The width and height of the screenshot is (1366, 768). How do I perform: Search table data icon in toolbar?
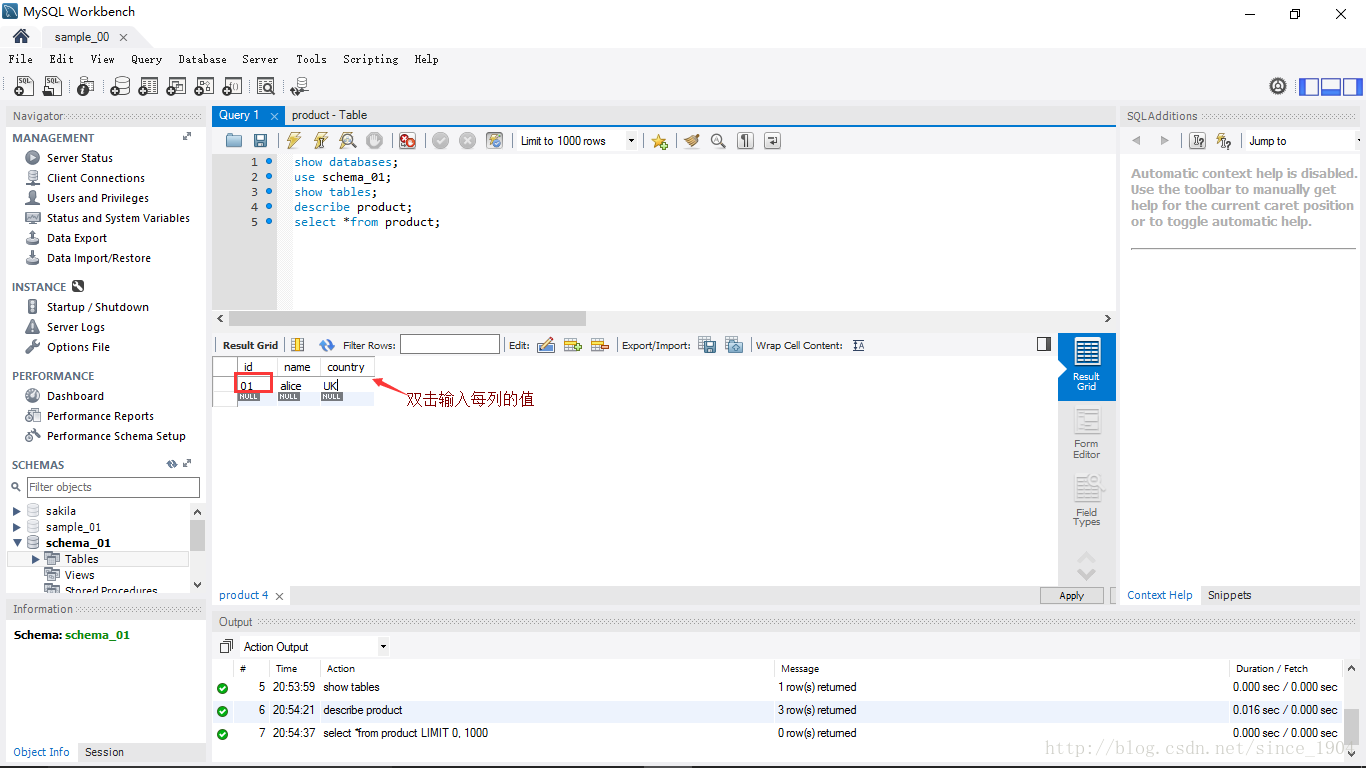(266, 87)
